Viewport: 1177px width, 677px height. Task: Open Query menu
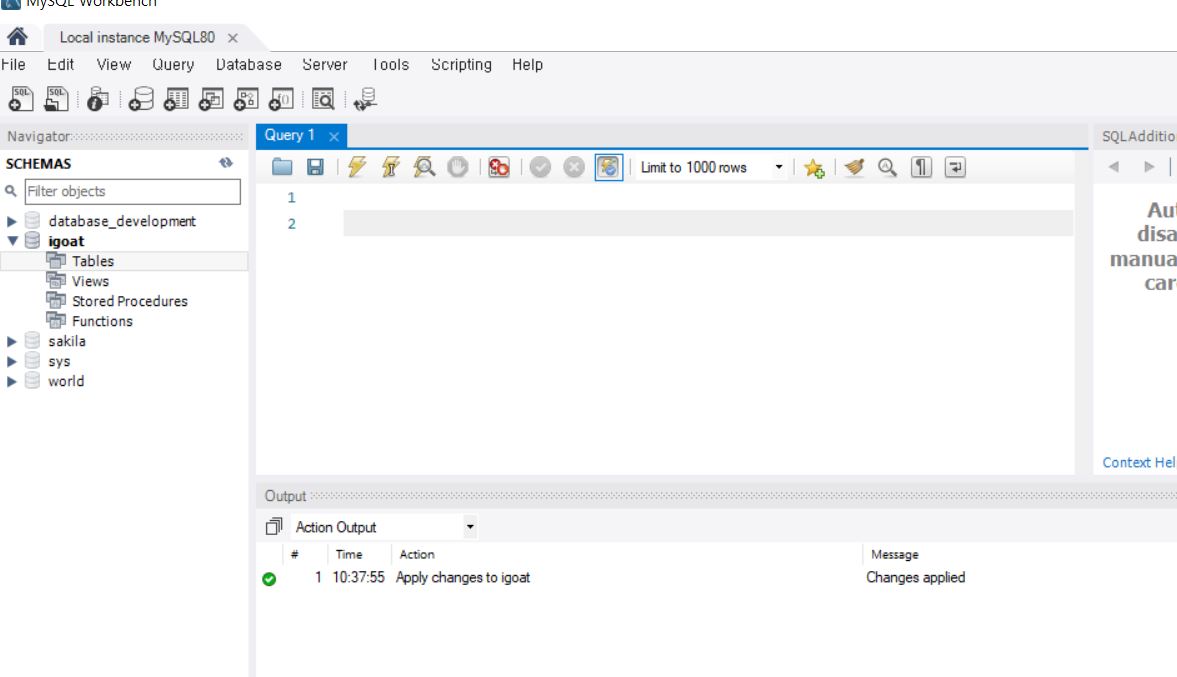pyautogui.click(x=173, y=65)
